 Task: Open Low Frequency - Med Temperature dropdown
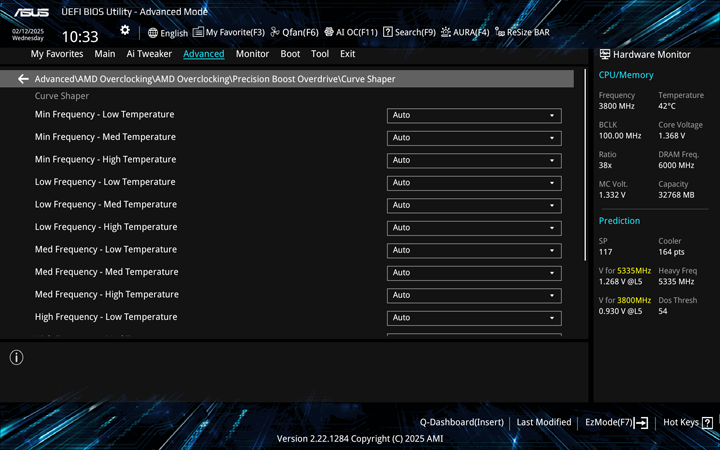tap(473, 205)
